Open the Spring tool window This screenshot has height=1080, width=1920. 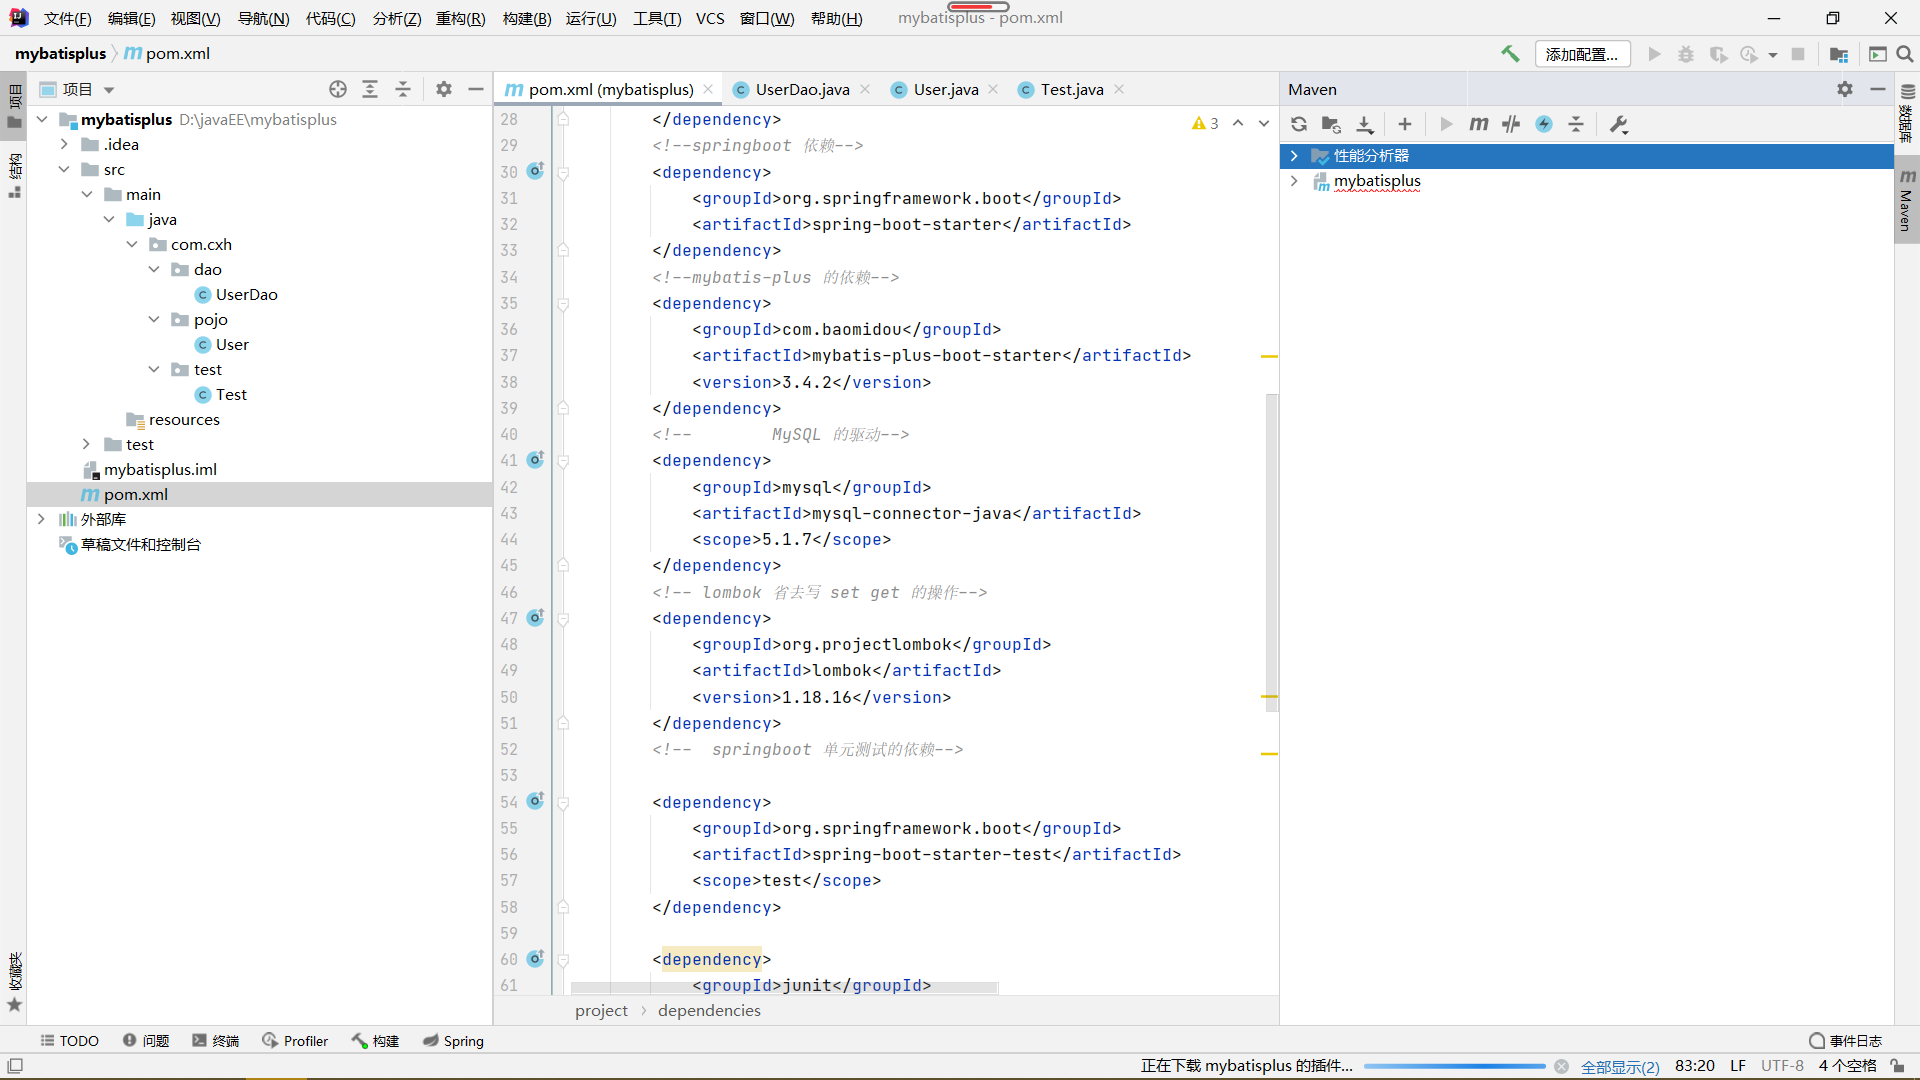coord(453,1041)
